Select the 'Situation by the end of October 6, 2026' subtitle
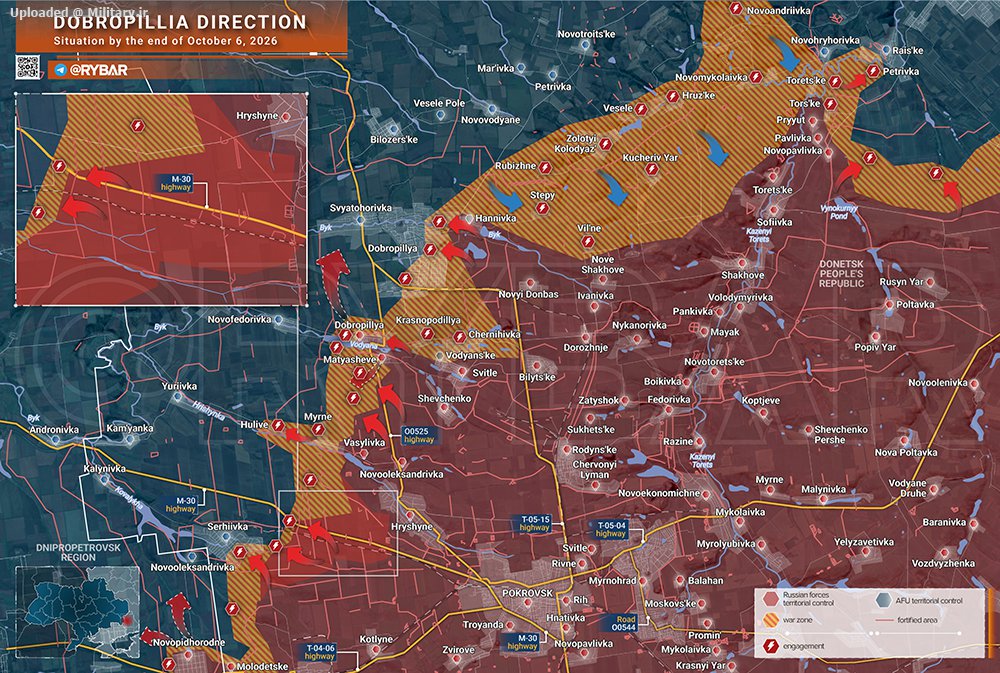 pyautogui.click(x=165, y=41)
